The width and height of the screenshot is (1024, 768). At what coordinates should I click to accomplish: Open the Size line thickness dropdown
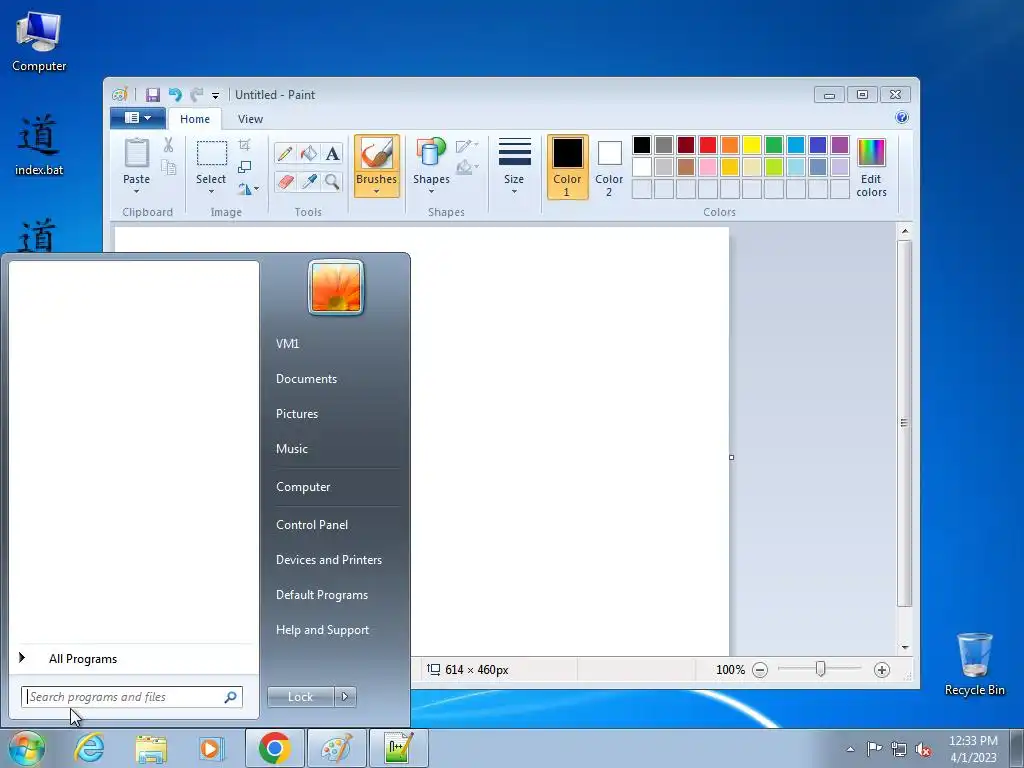pyautogui.click(x=514, y=166)
